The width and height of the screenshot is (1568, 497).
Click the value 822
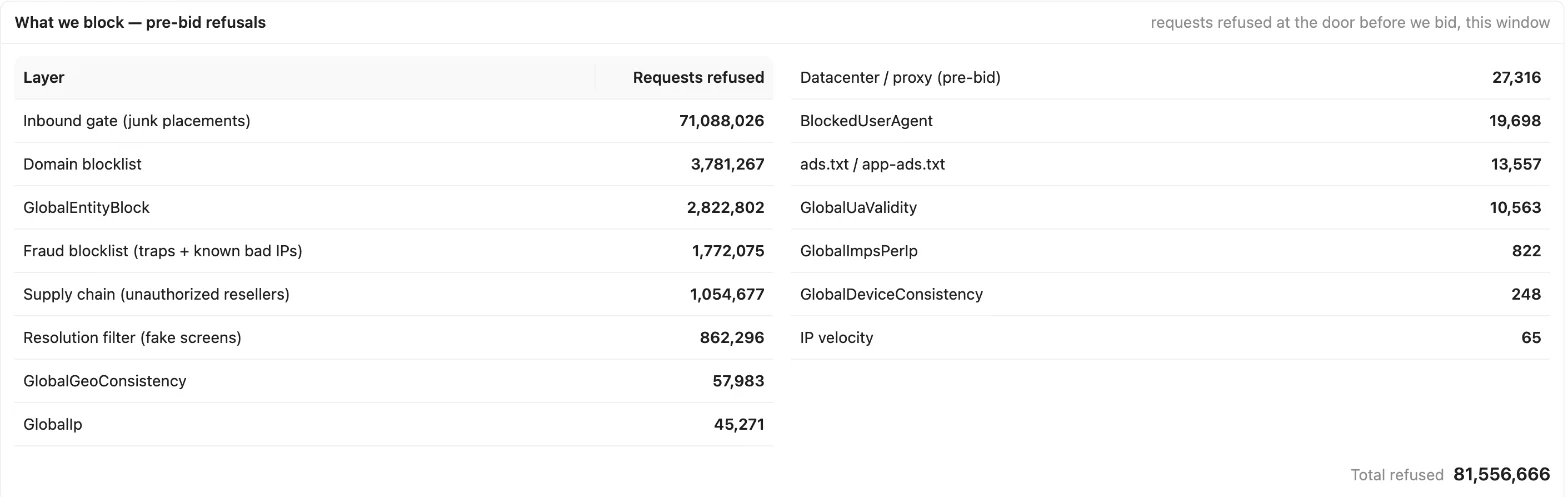1527,251
